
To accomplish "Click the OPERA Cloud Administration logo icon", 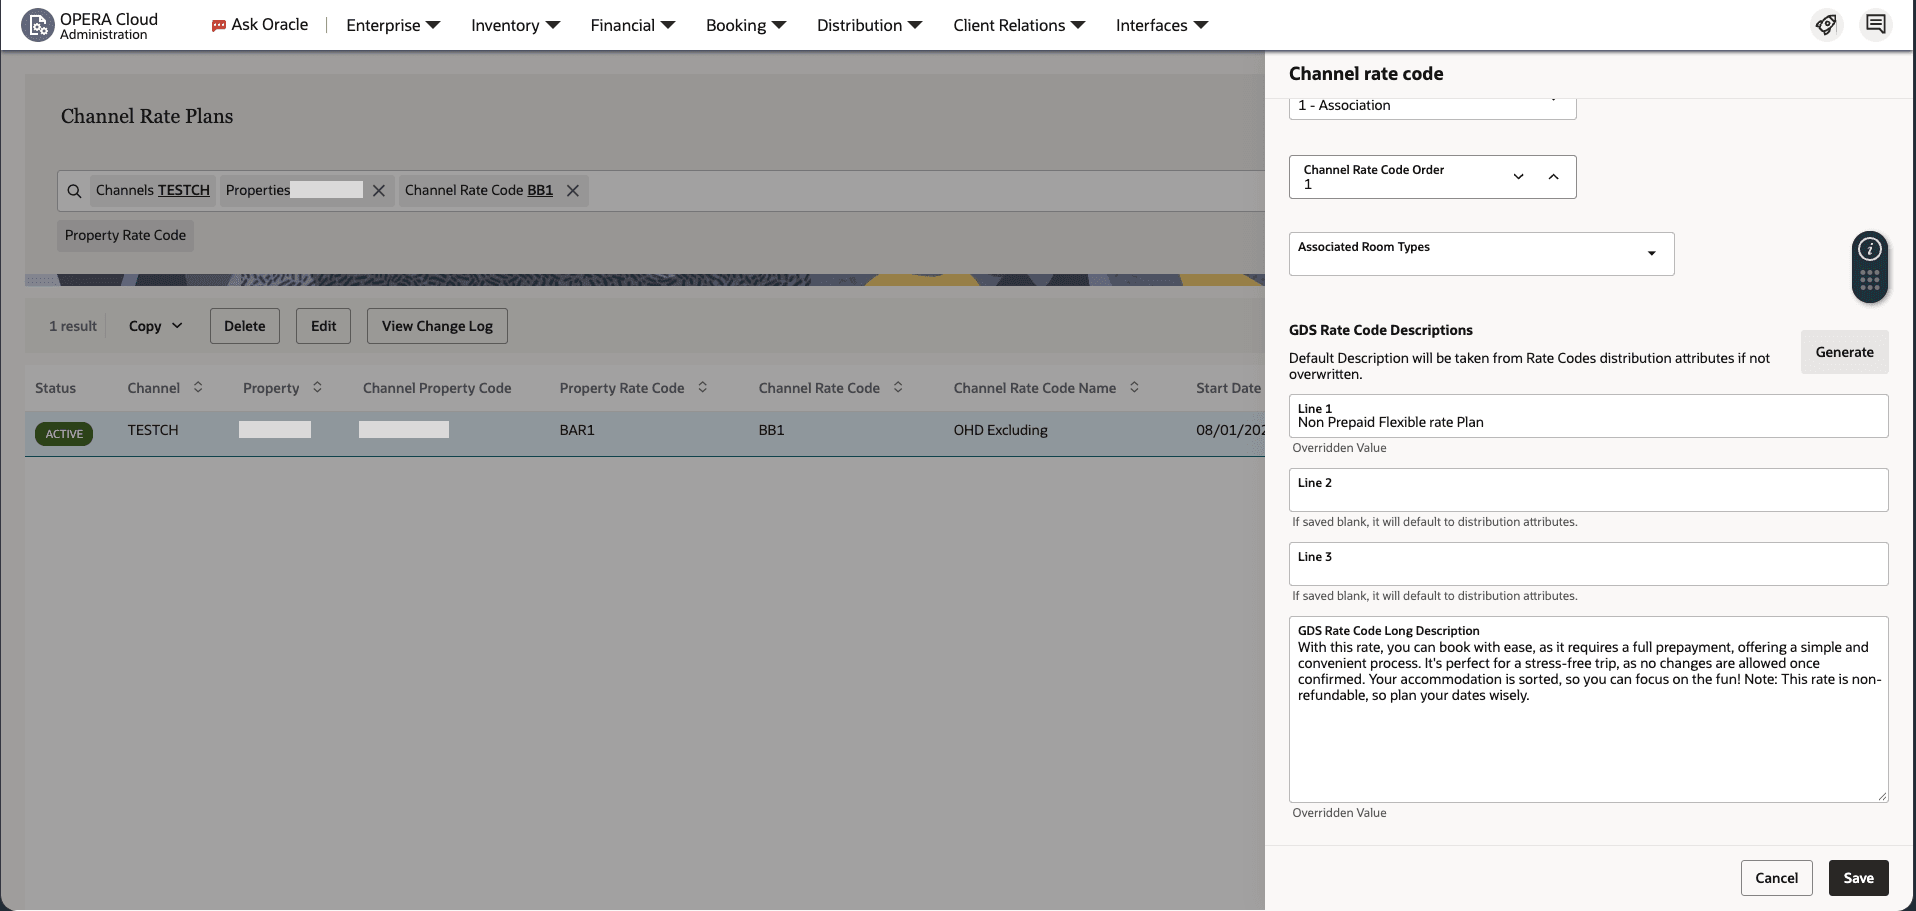I will pyautogui.click(x=37, y=25).
